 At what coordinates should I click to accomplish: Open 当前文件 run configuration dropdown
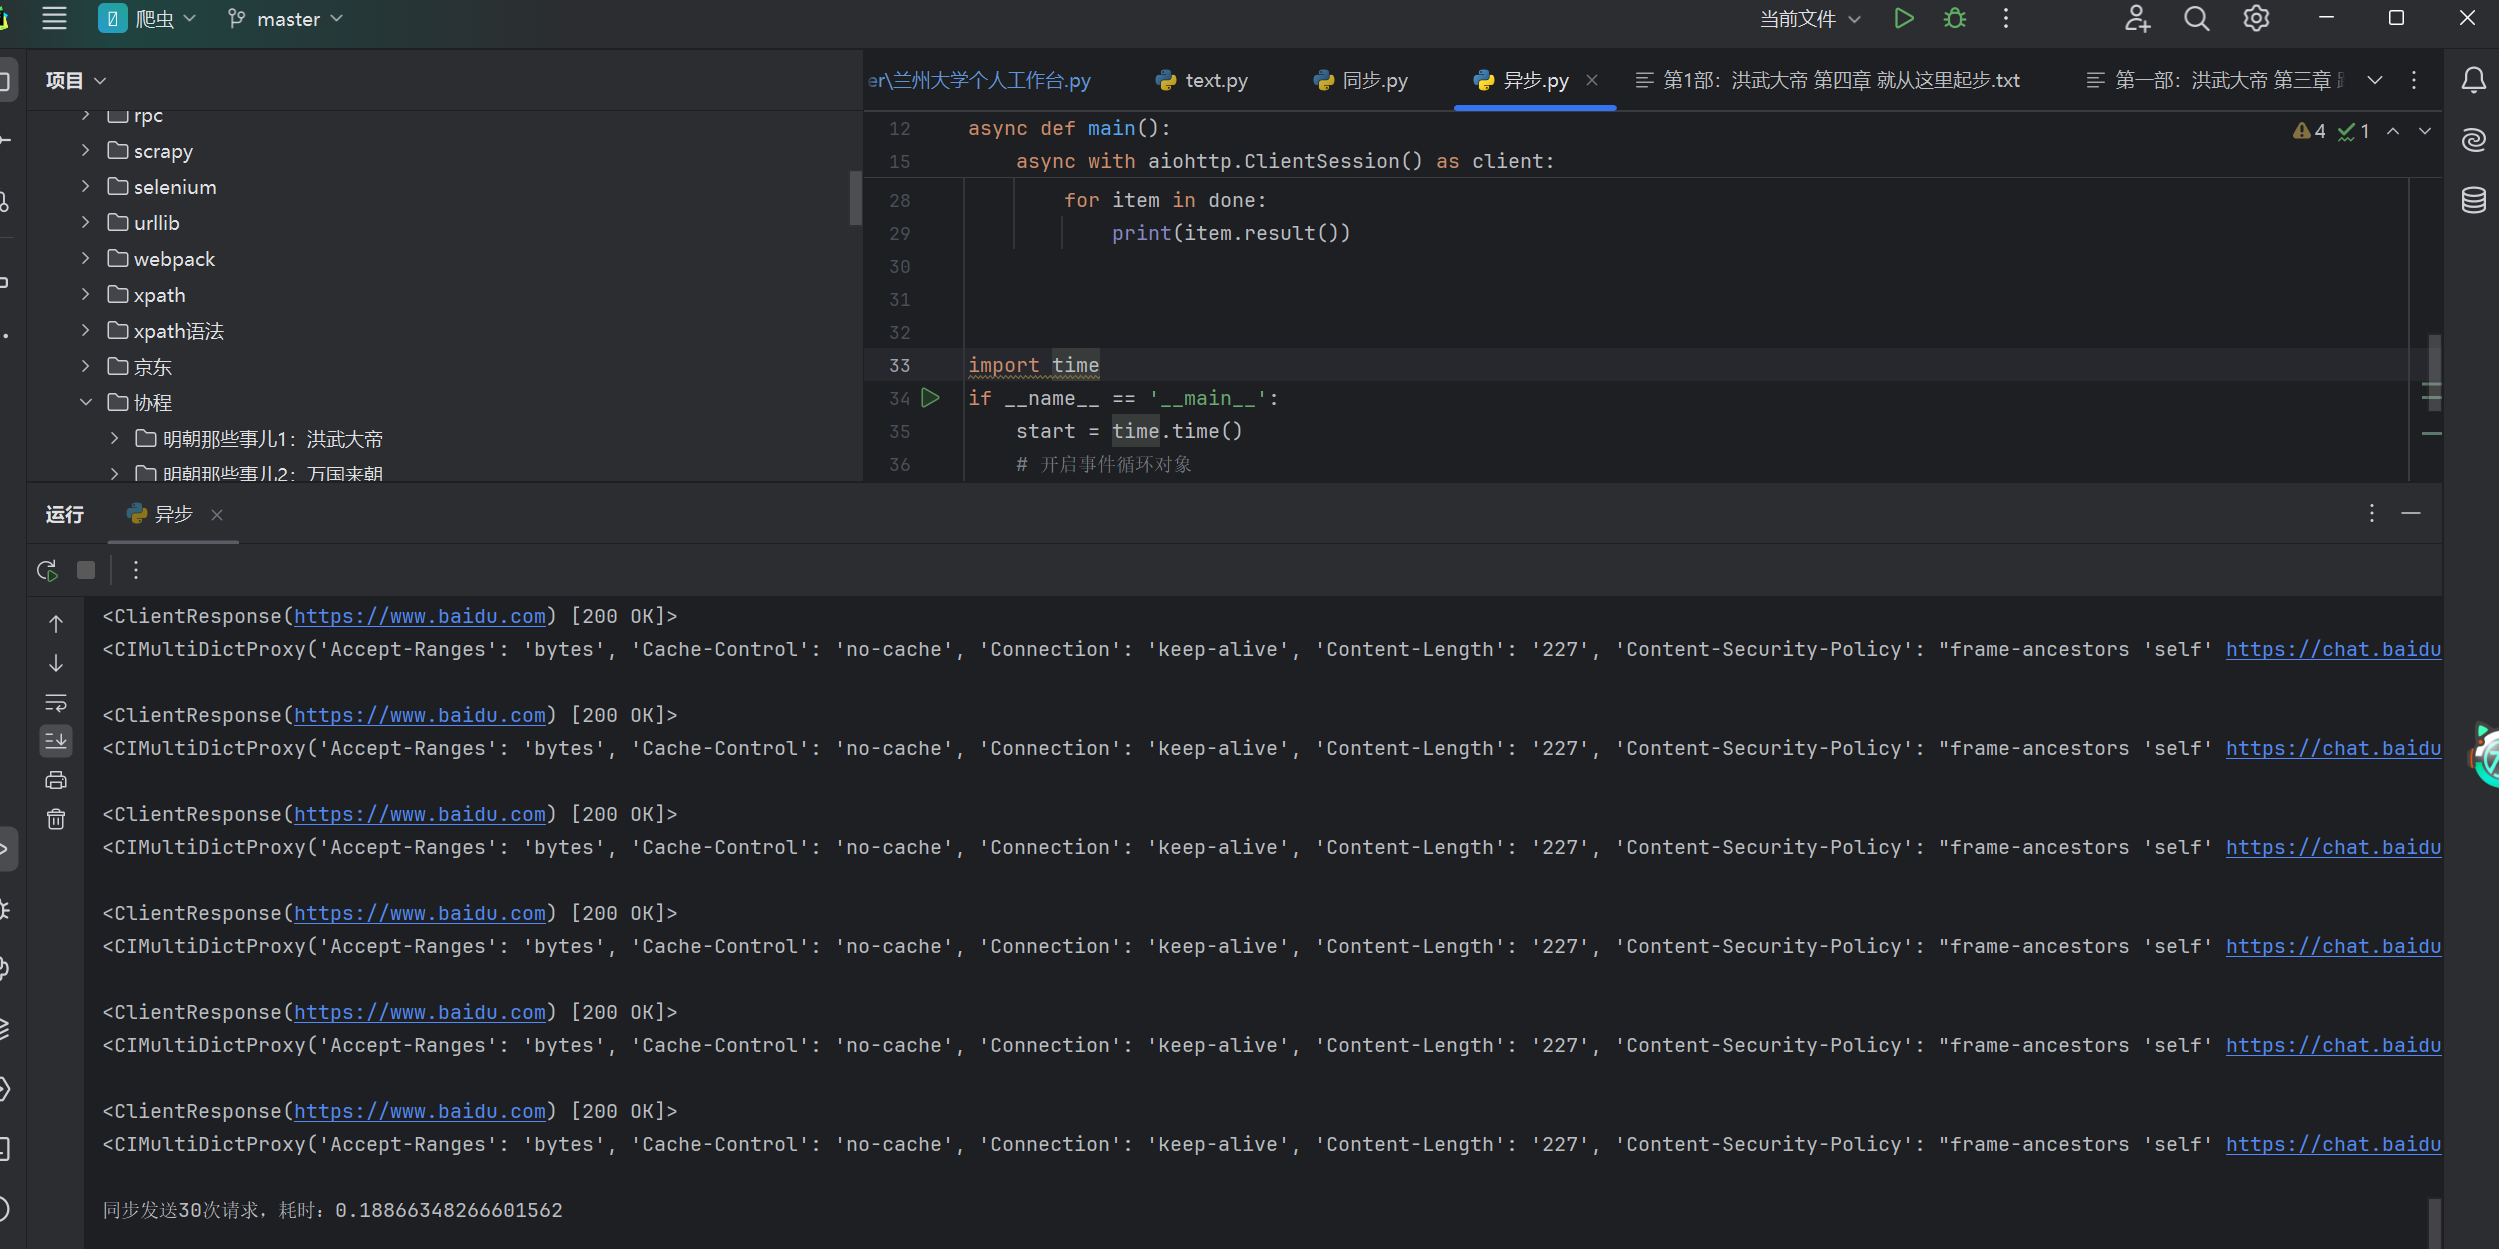[1810, 18]
